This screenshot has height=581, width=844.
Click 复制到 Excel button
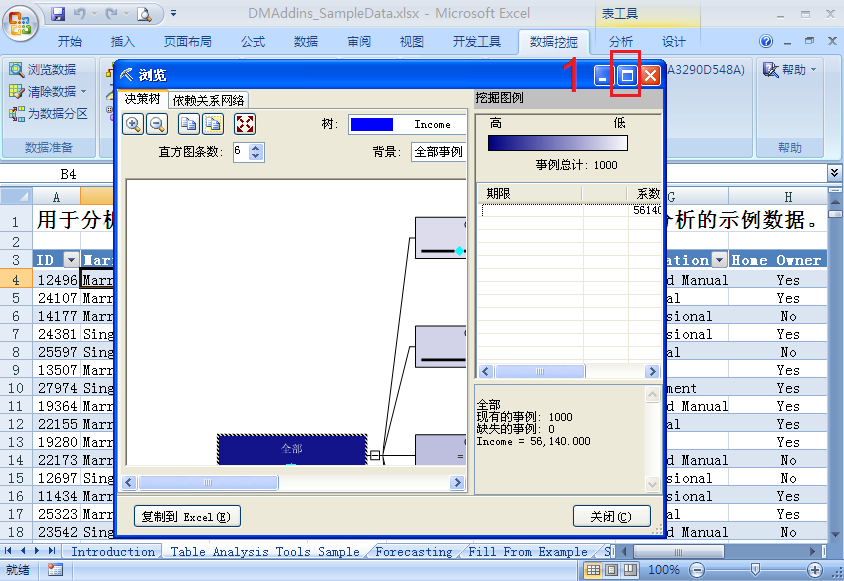pos(187,517)
